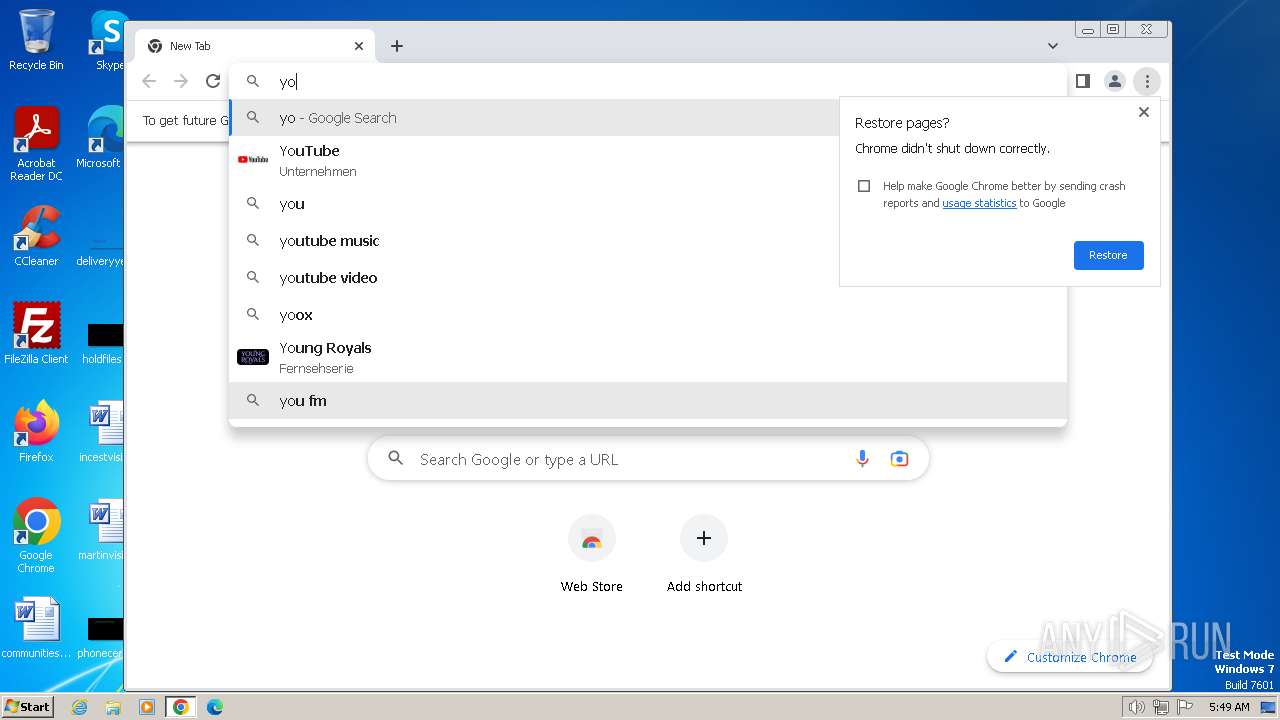Click the back navigation arrow
Screen dimensions: 1280x720
[x=149, y=81]
